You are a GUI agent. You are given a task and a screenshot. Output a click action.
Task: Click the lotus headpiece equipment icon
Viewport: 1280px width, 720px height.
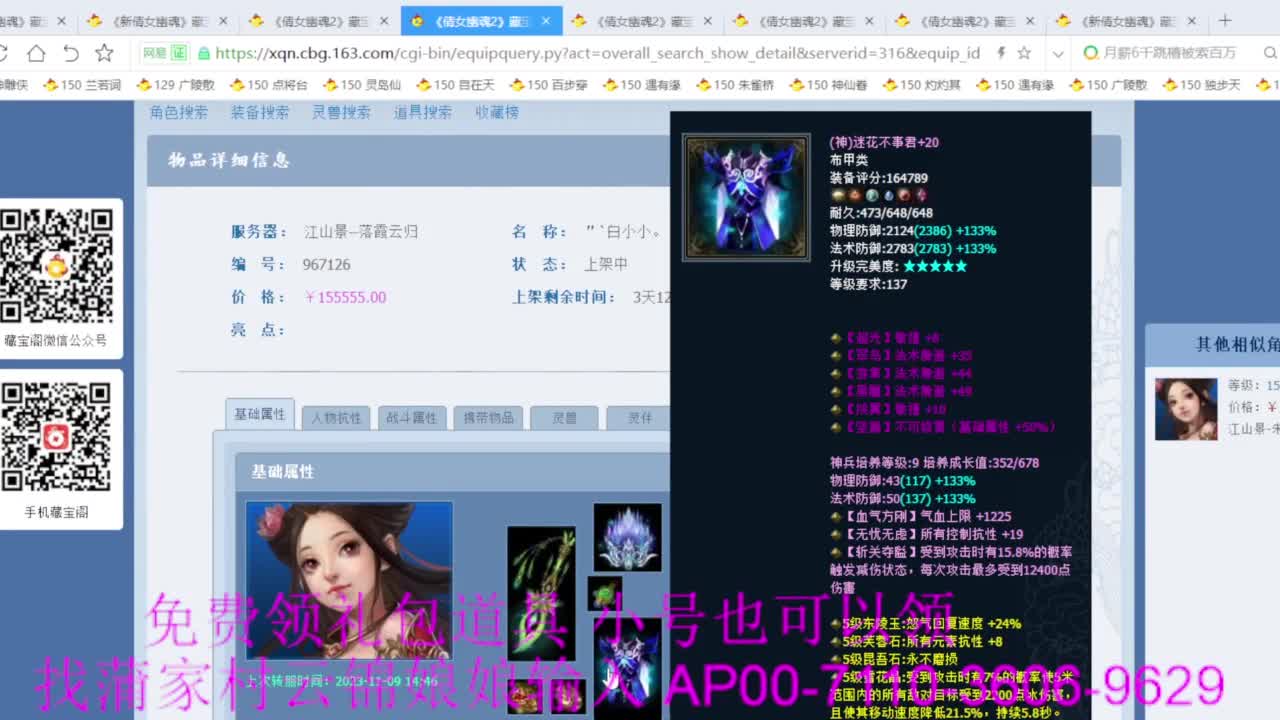tap(627, 537)
